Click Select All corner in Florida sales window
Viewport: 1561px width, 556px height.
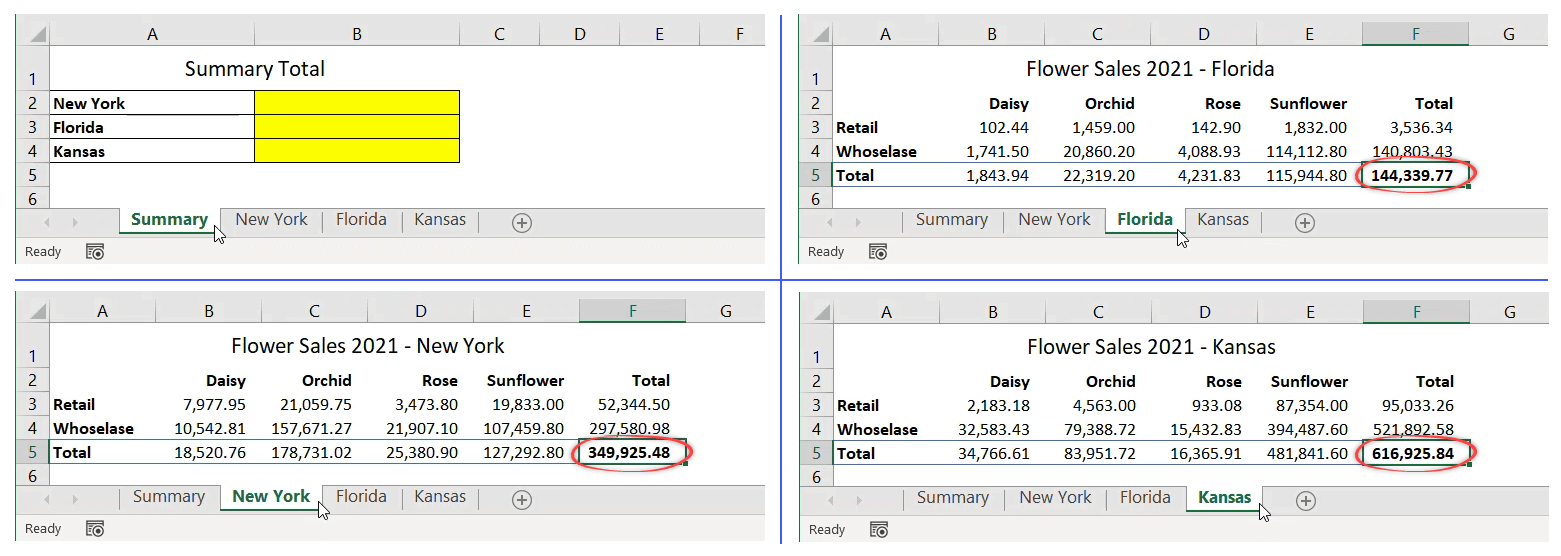[x=816, y=35]
